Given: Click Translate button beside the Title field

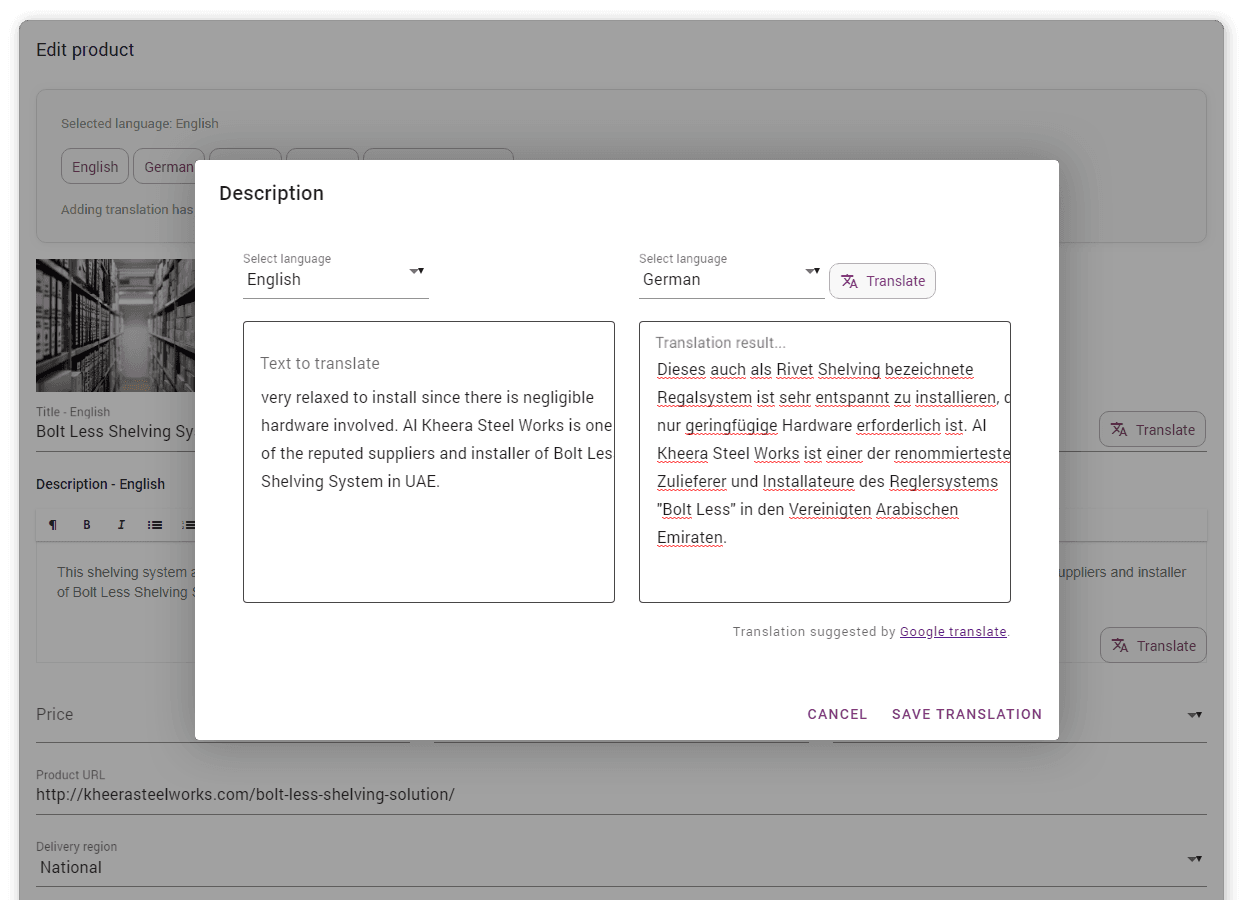Looking at the screenshot, I should pyautogui.click(x=1152, y=430).
